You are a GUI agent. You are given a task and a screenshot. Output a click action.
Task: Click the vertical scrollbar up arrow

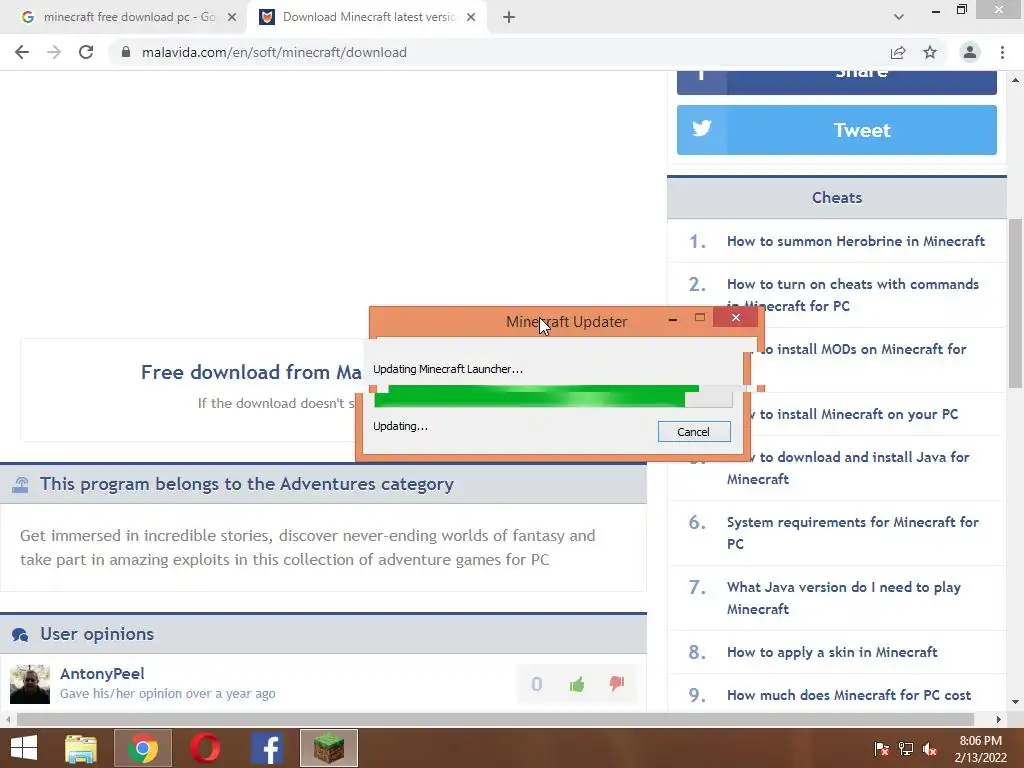(1016, 80)
